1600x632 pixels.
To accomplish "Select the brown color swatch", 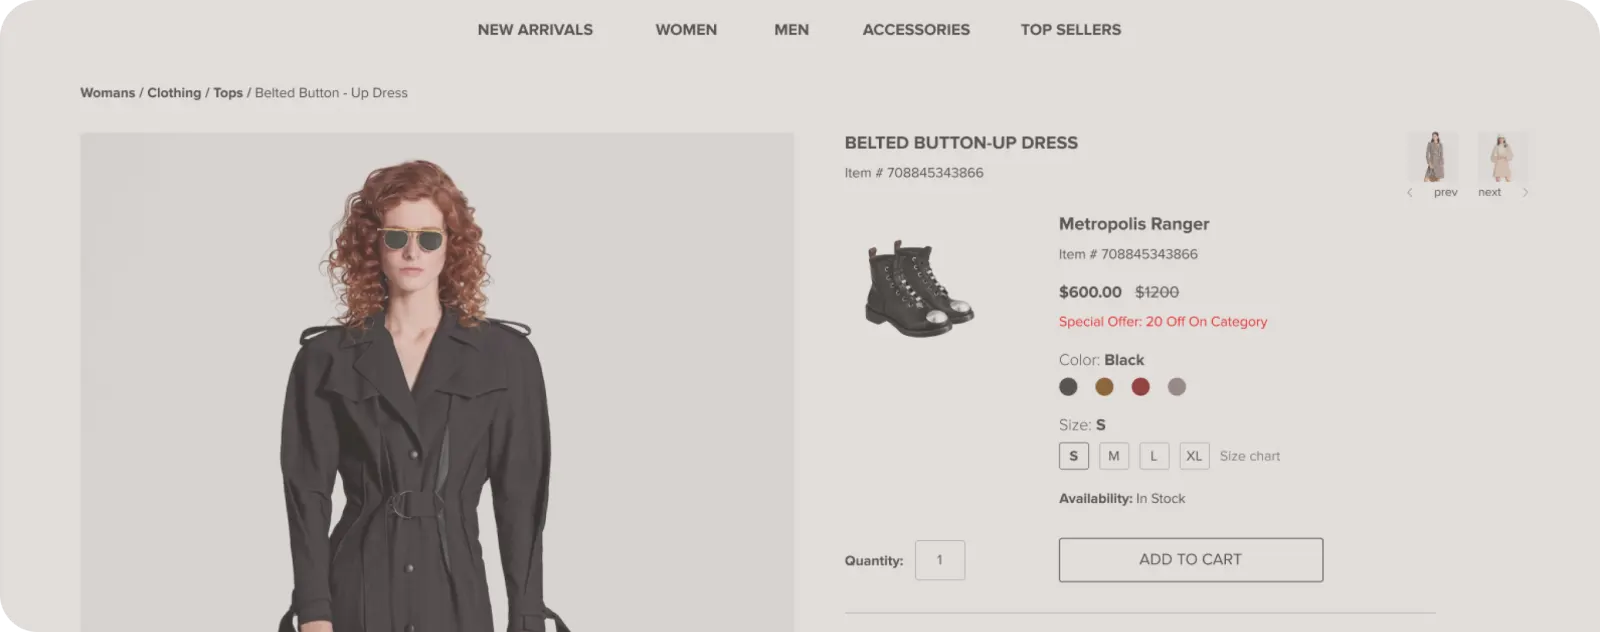I will 1104,387.
